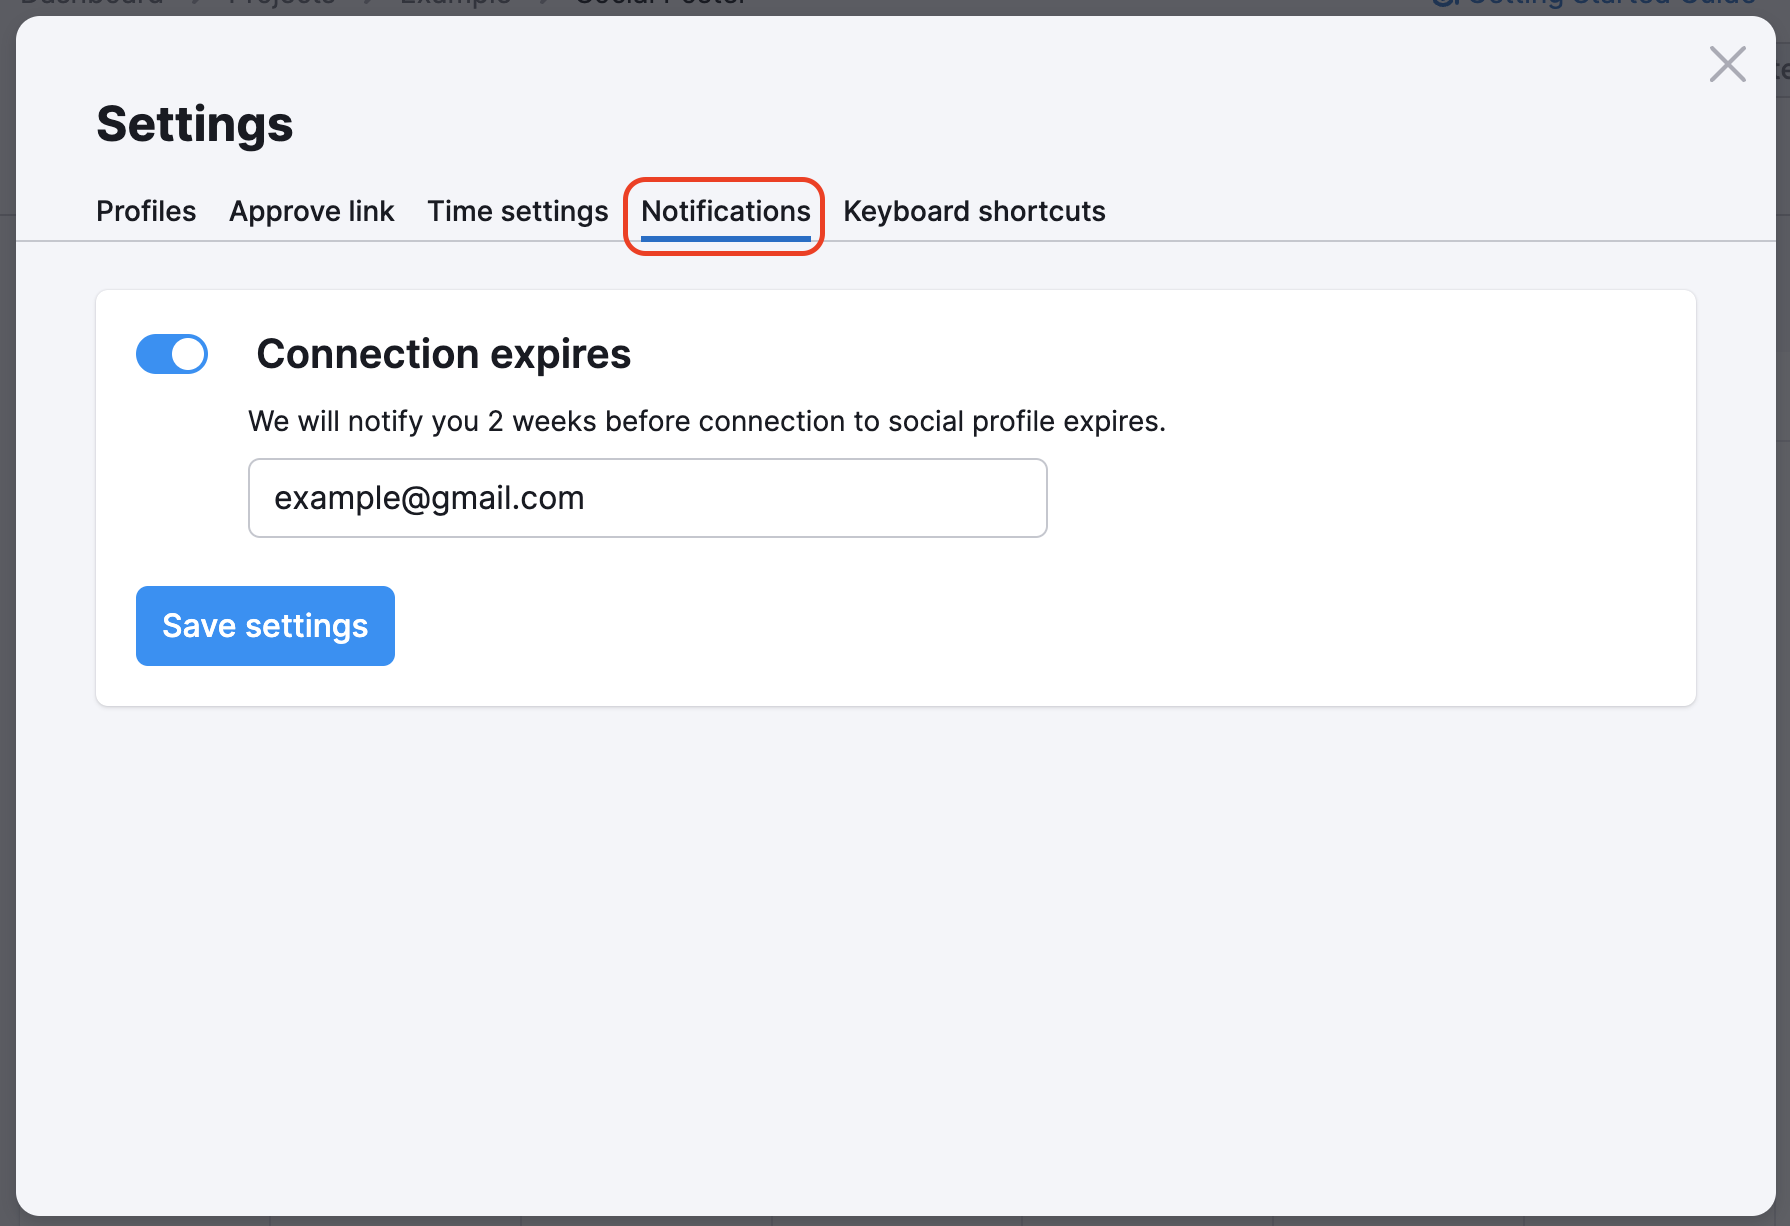This screenshot has width=1790, height=1226.
Task: Click the Settings dialog heading
Action: (194, 123)
